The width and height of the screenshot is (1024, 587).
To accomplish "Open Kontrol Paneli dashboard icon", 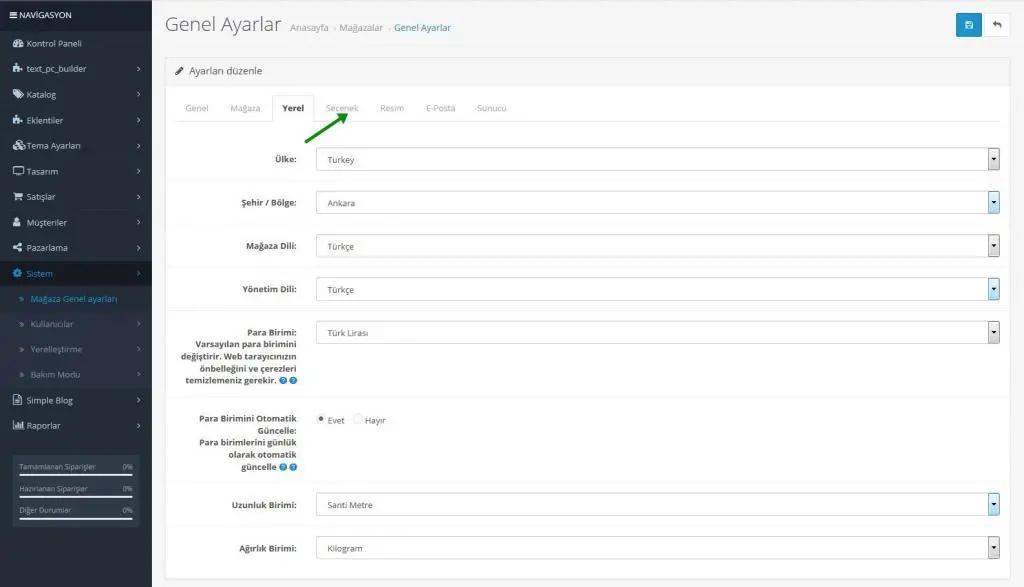I will click(x=18, y=43).
